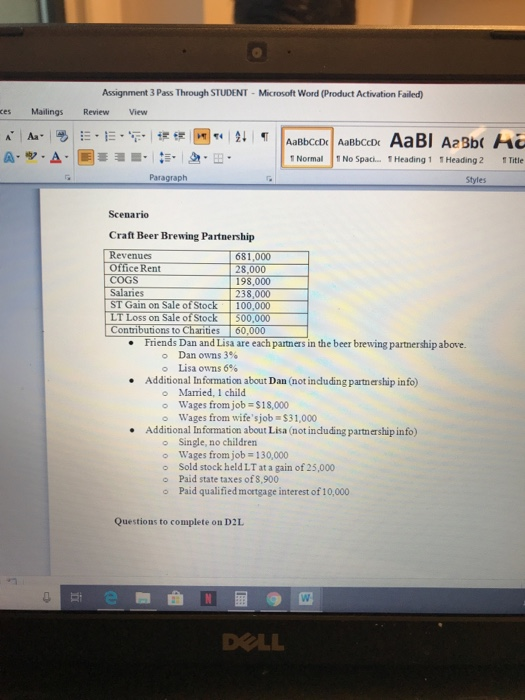The image size is (525, 700).
Task: Apply the yellow text highlight color
Action: click(x=31, y=157)
